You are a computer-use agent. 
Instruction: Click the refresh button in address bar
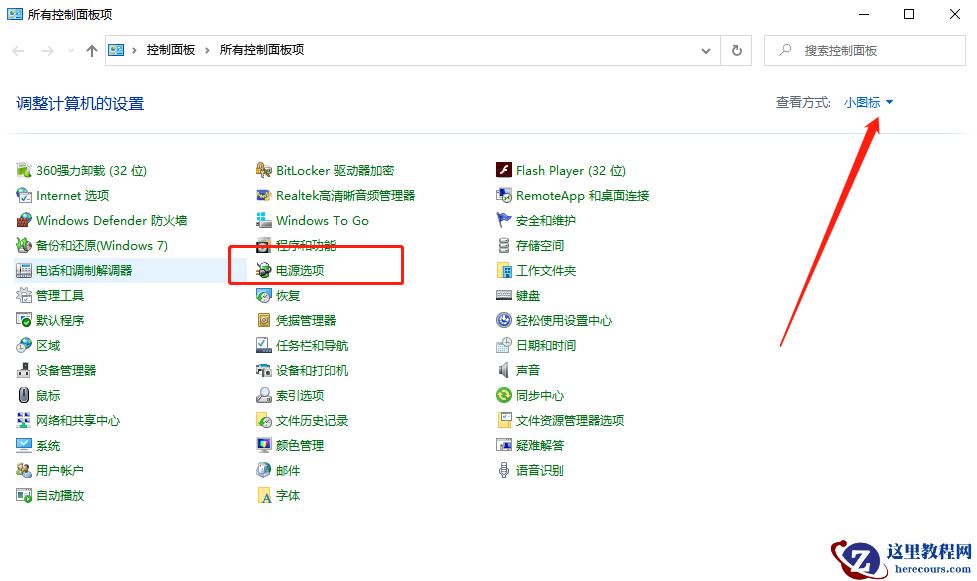tap(737, 50)
